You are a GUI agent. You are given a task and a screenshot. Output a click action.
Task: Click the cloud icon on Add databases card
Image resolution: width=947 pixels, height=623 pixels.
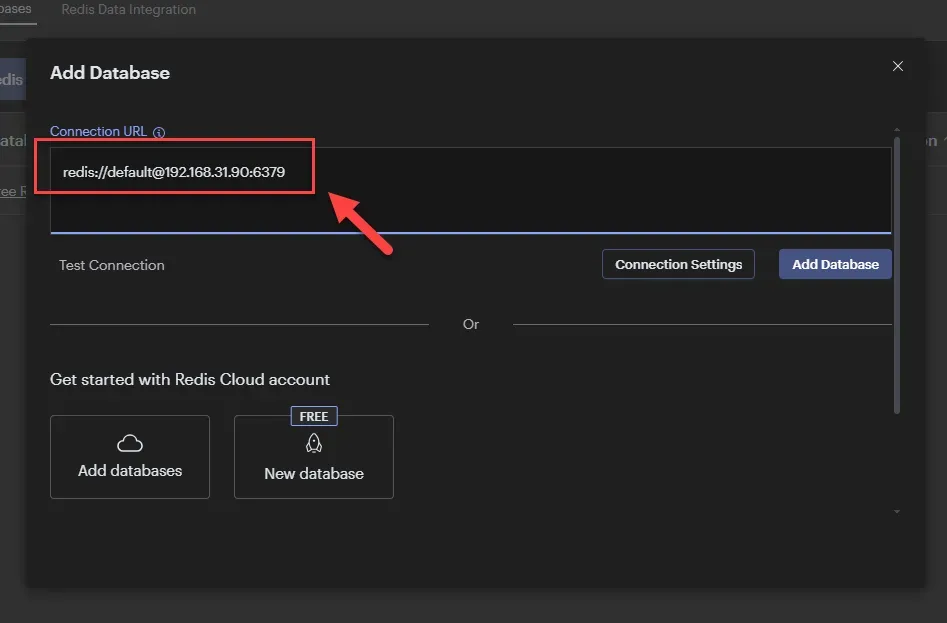130,444
